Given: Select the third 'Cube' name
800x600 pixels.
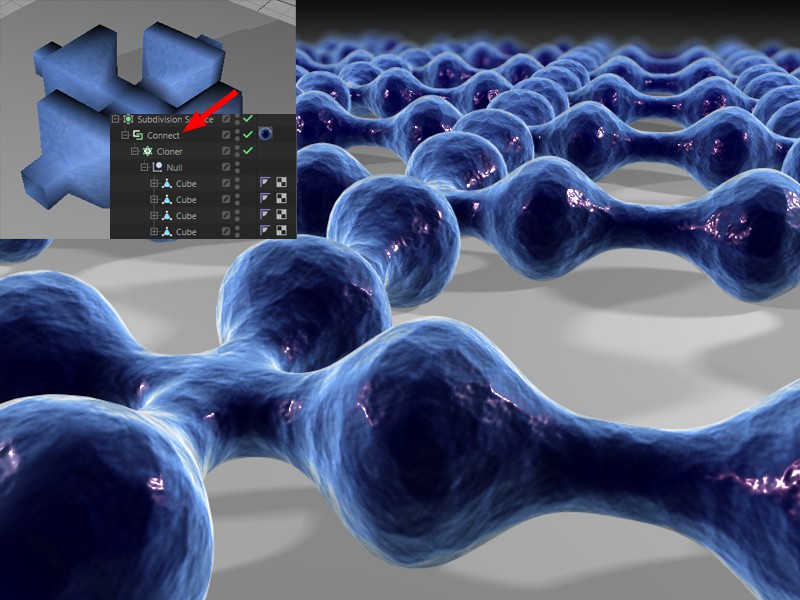Looking at the screenshot, I should tap(186, 216).
